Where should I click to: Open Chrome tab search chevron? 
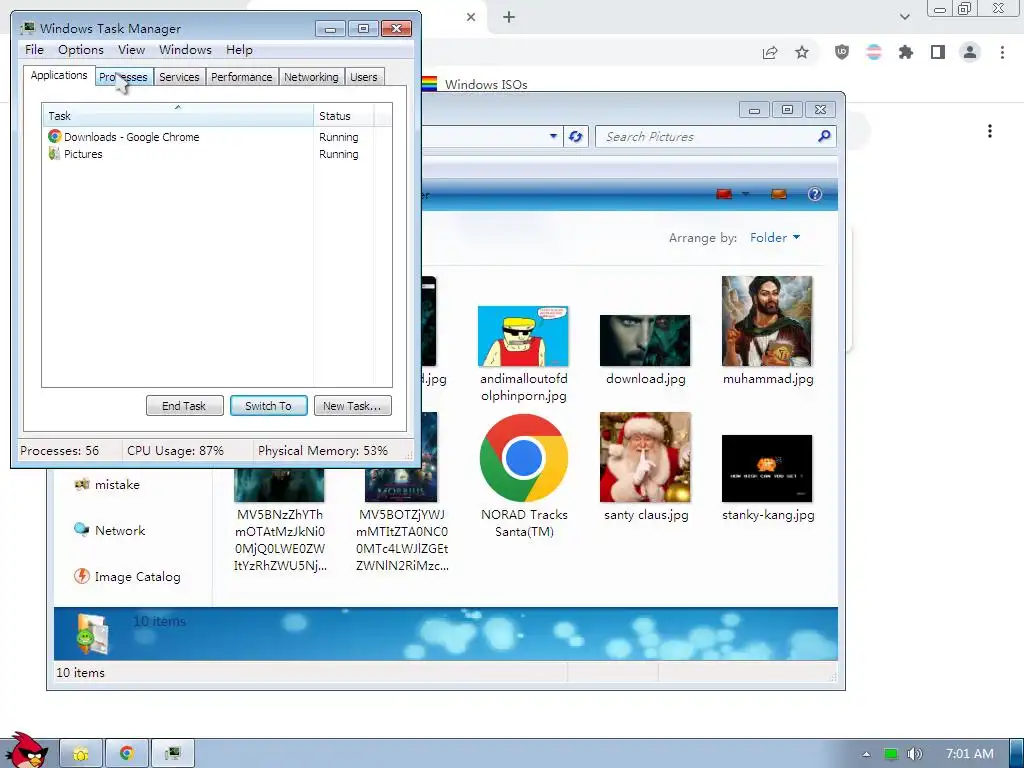click(904, 17)
